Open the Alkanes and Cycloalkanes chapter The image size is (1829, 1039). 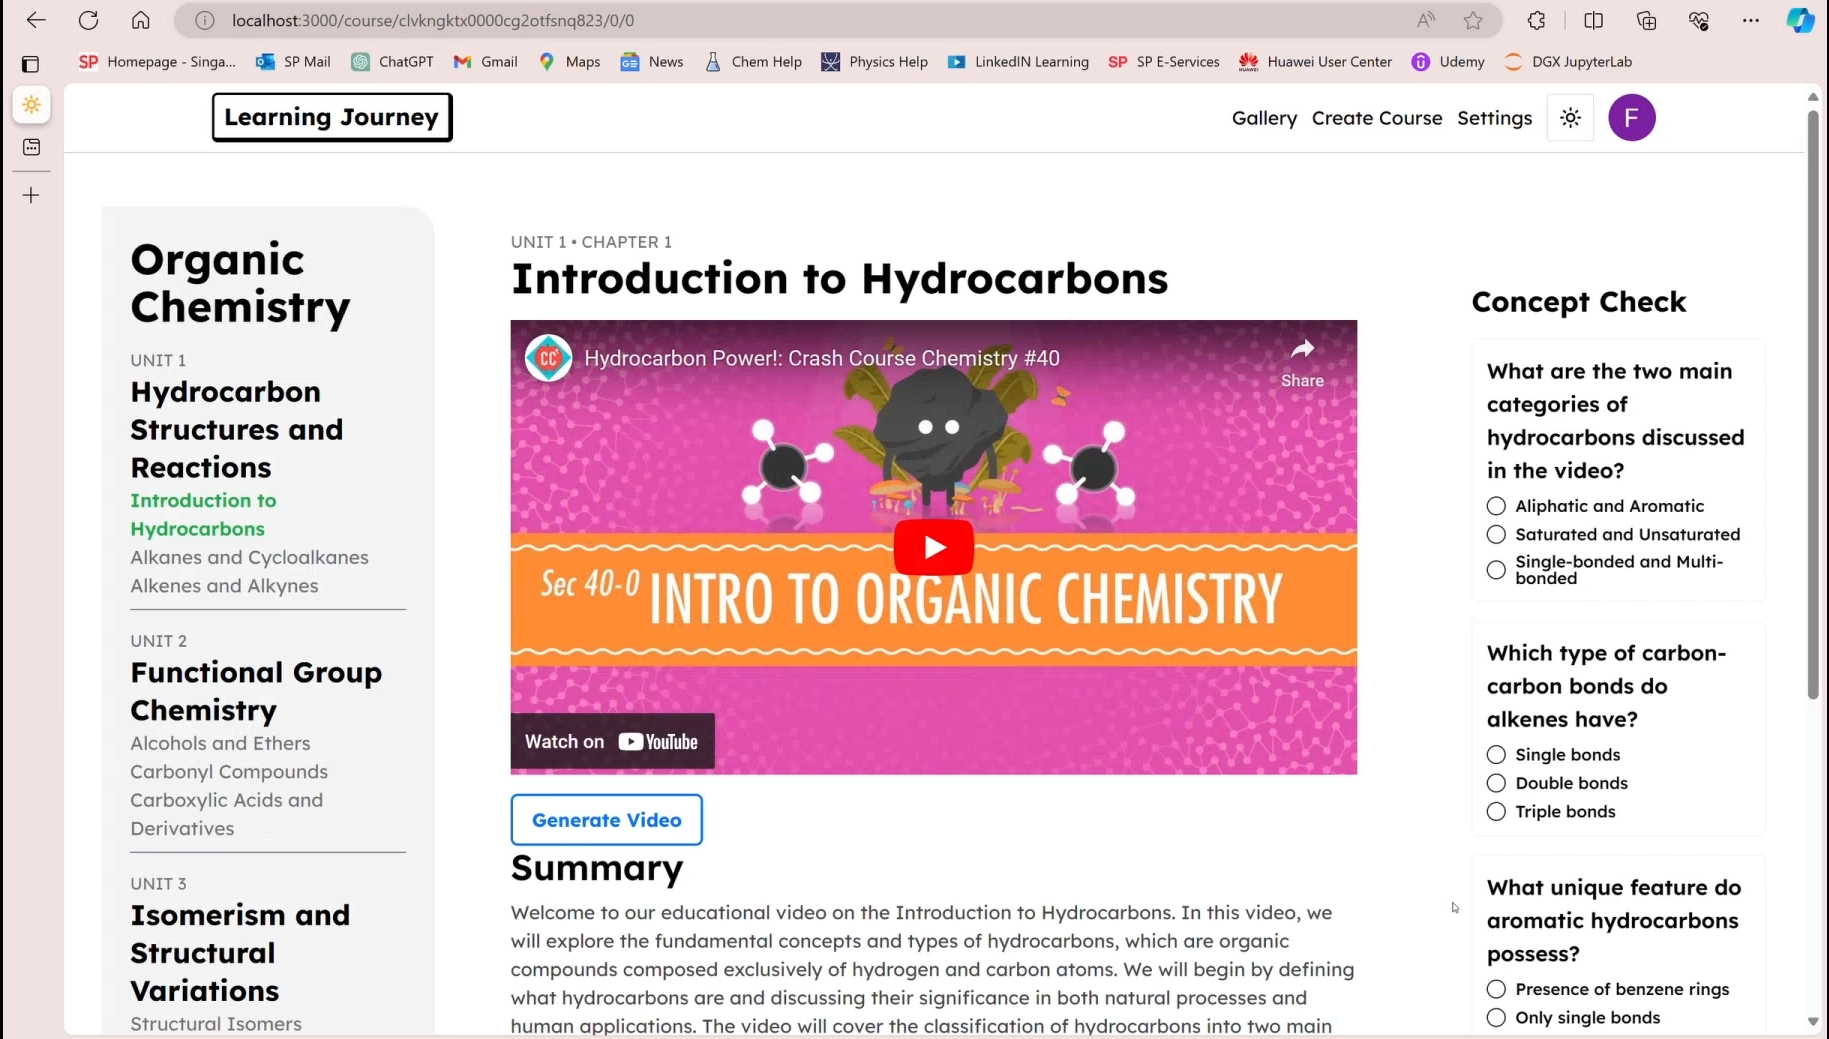tap(249, 557)
